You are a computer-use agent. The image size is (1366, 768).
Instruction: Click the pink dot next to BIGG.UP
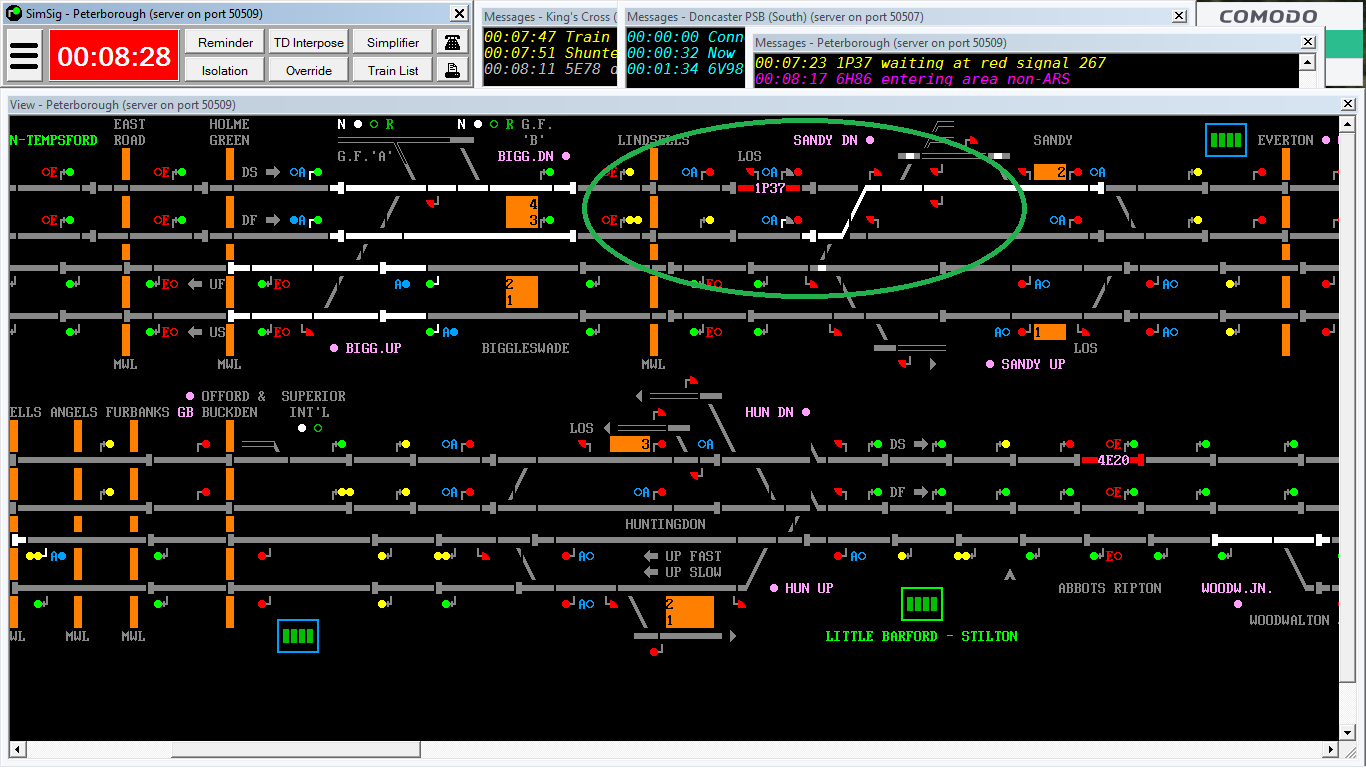click(334, 348)
